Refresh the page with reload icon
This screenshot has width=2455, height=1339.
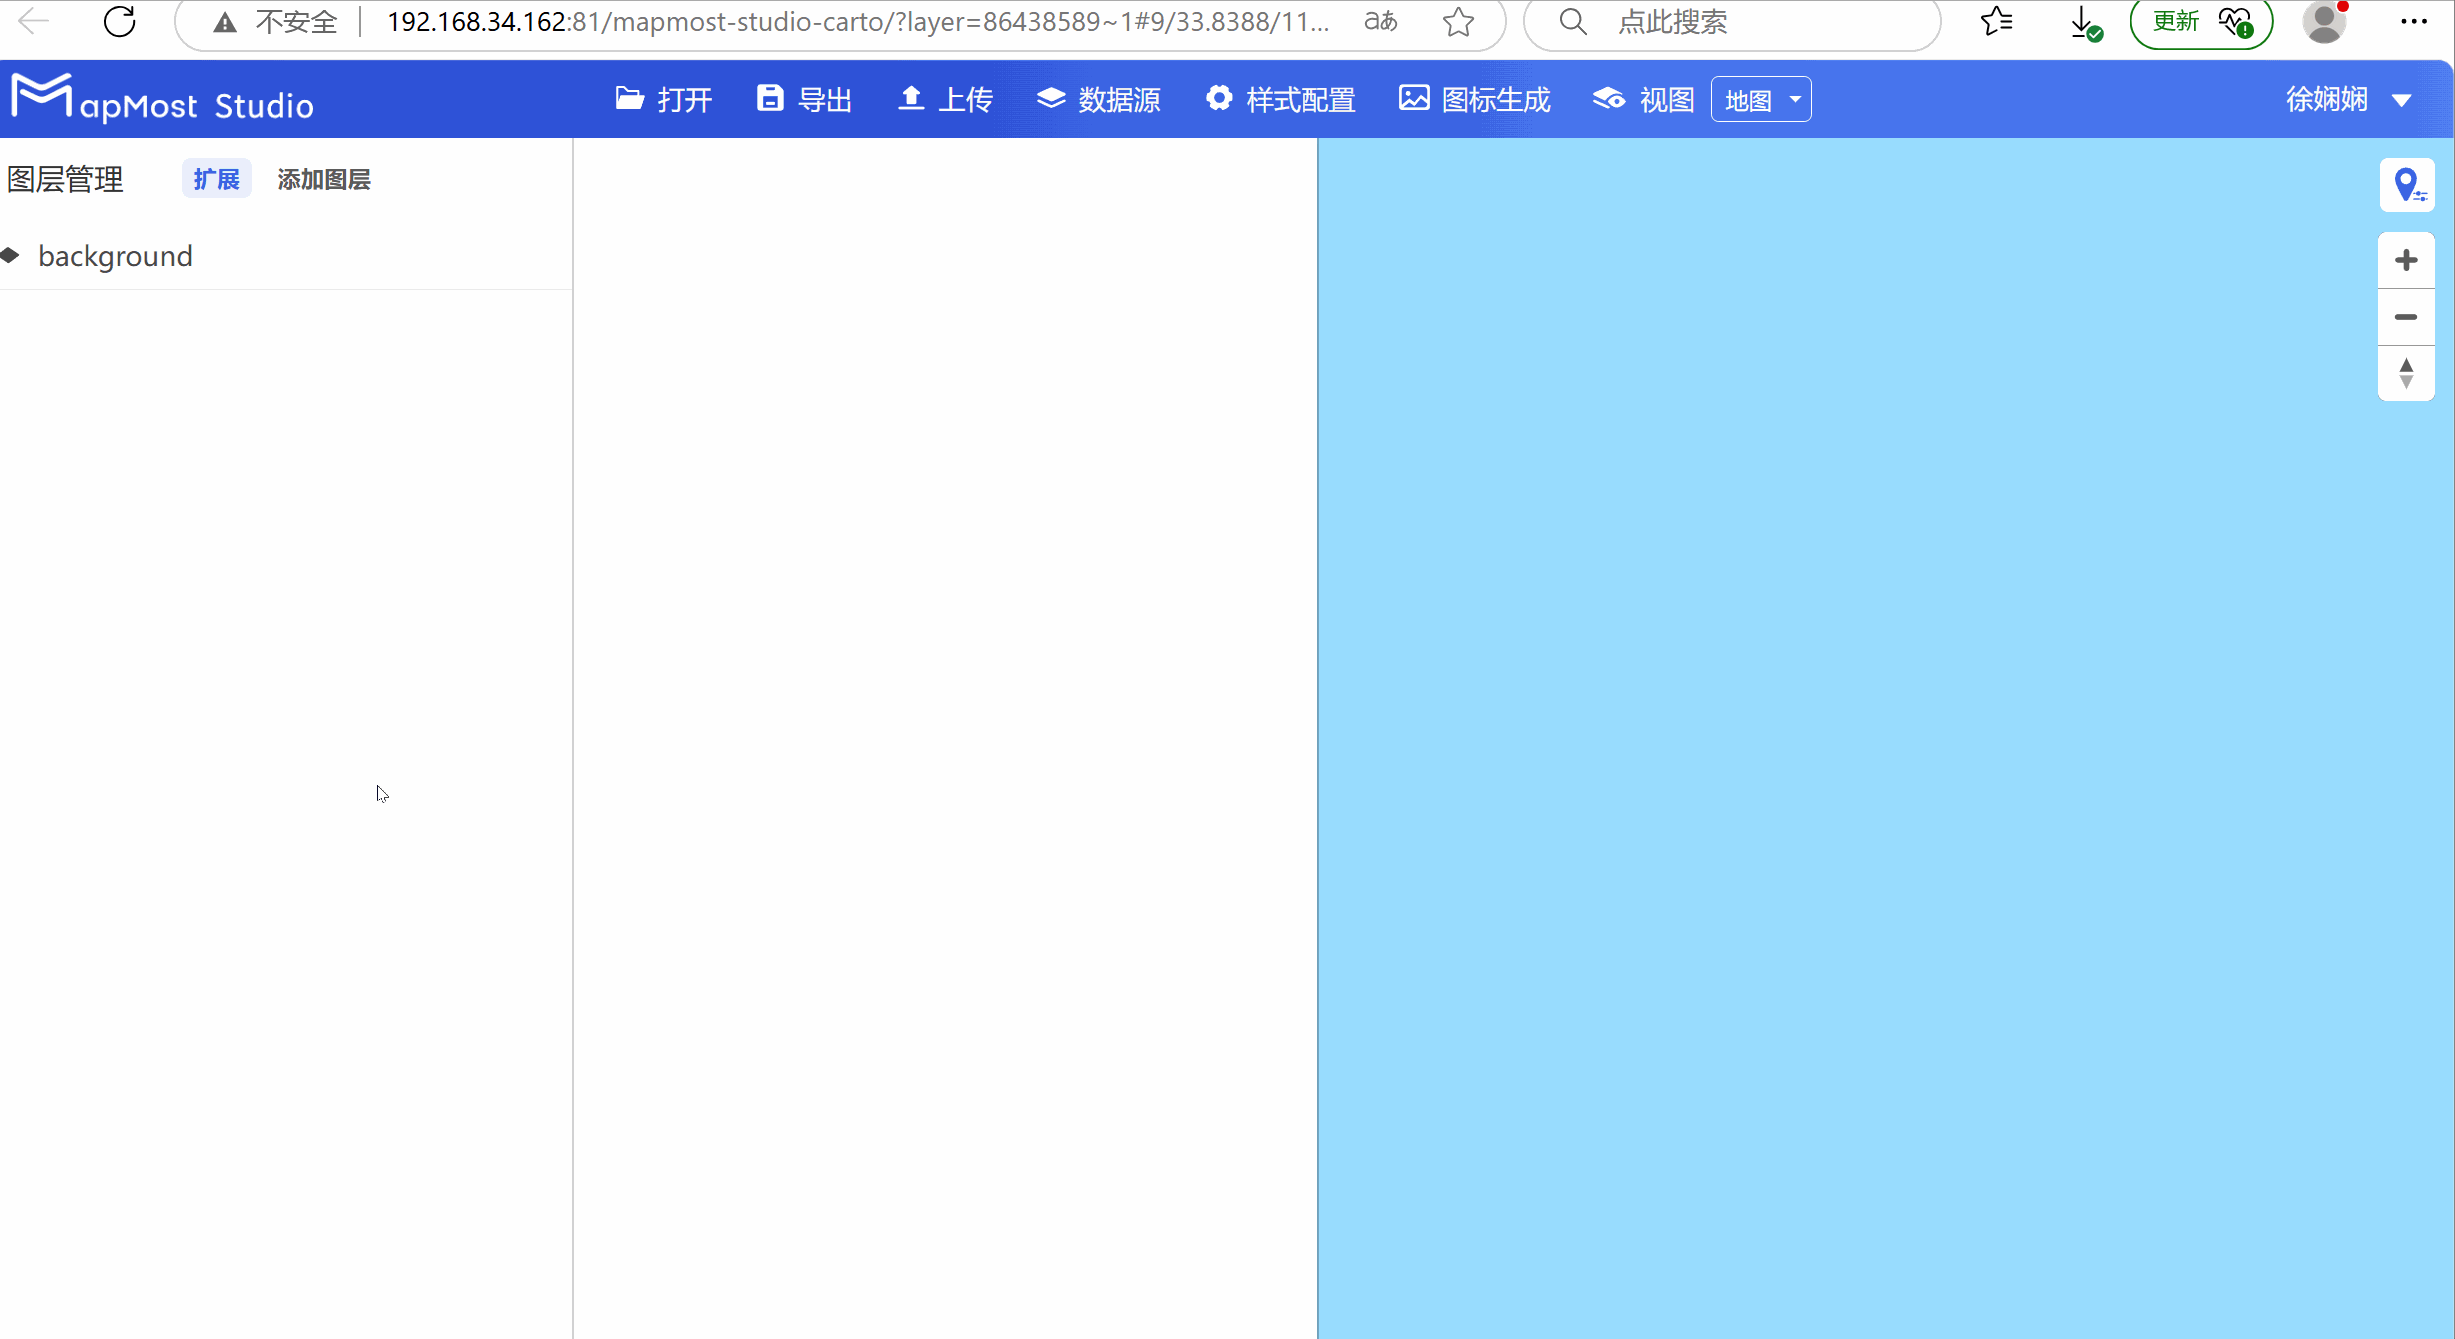[120, 22]
